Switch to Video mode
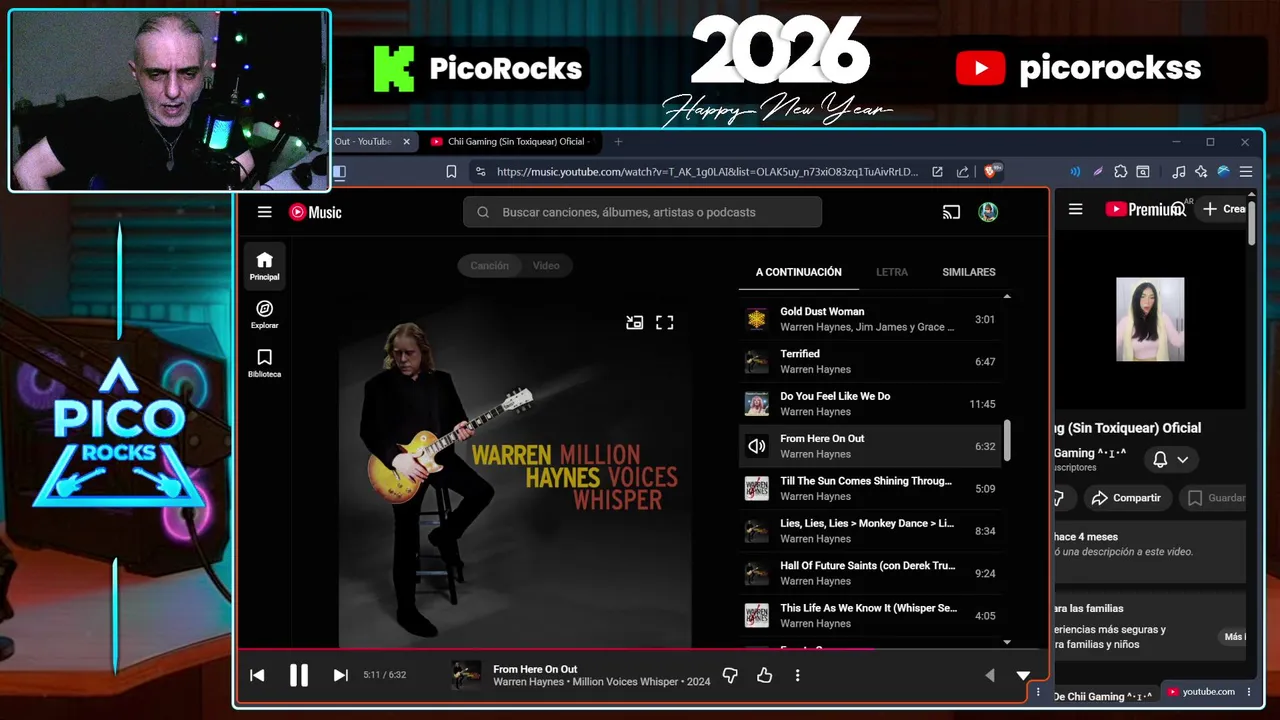 coord(546,265)
